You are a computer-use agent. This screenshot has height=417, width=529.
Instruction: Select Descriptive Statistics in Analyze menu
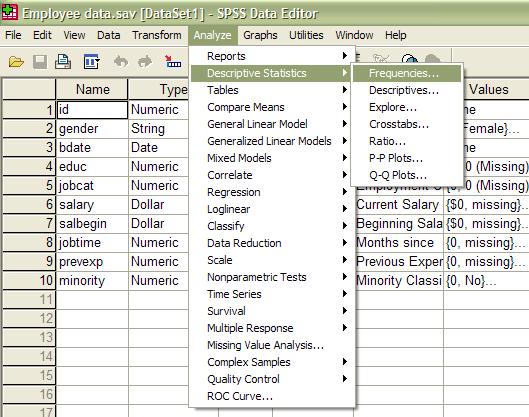272,73
